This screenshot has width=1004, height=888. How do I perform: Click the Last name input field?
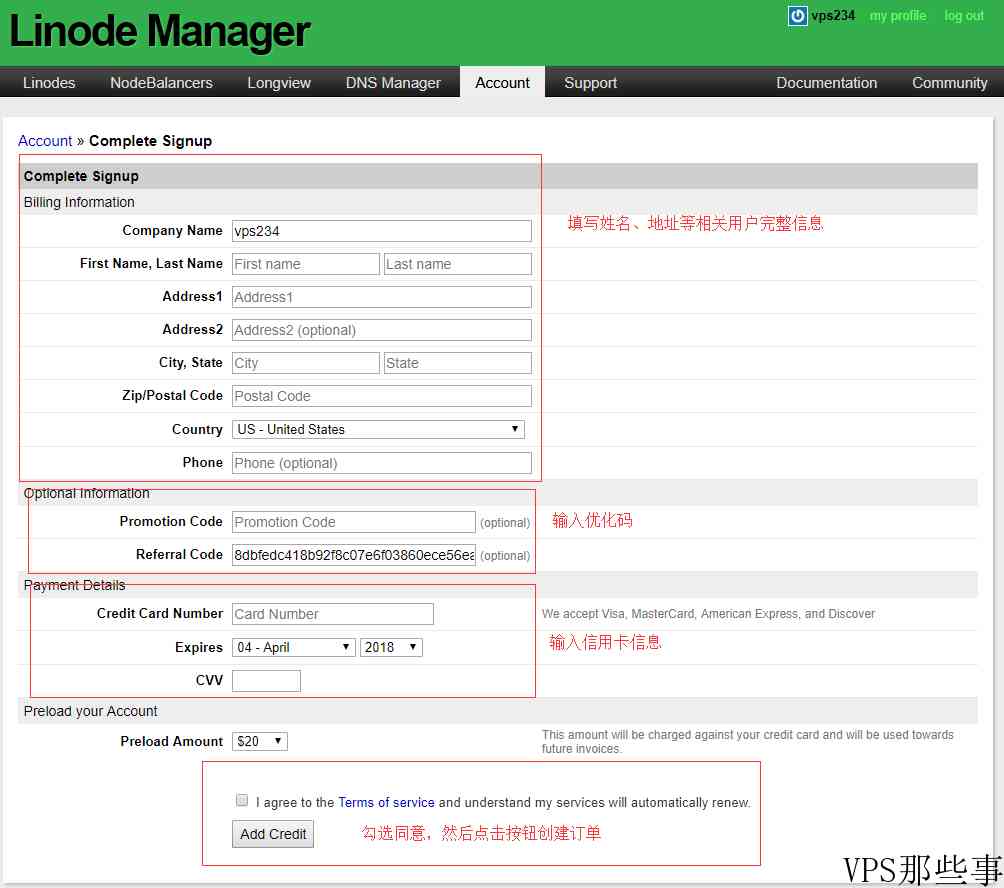458,264
